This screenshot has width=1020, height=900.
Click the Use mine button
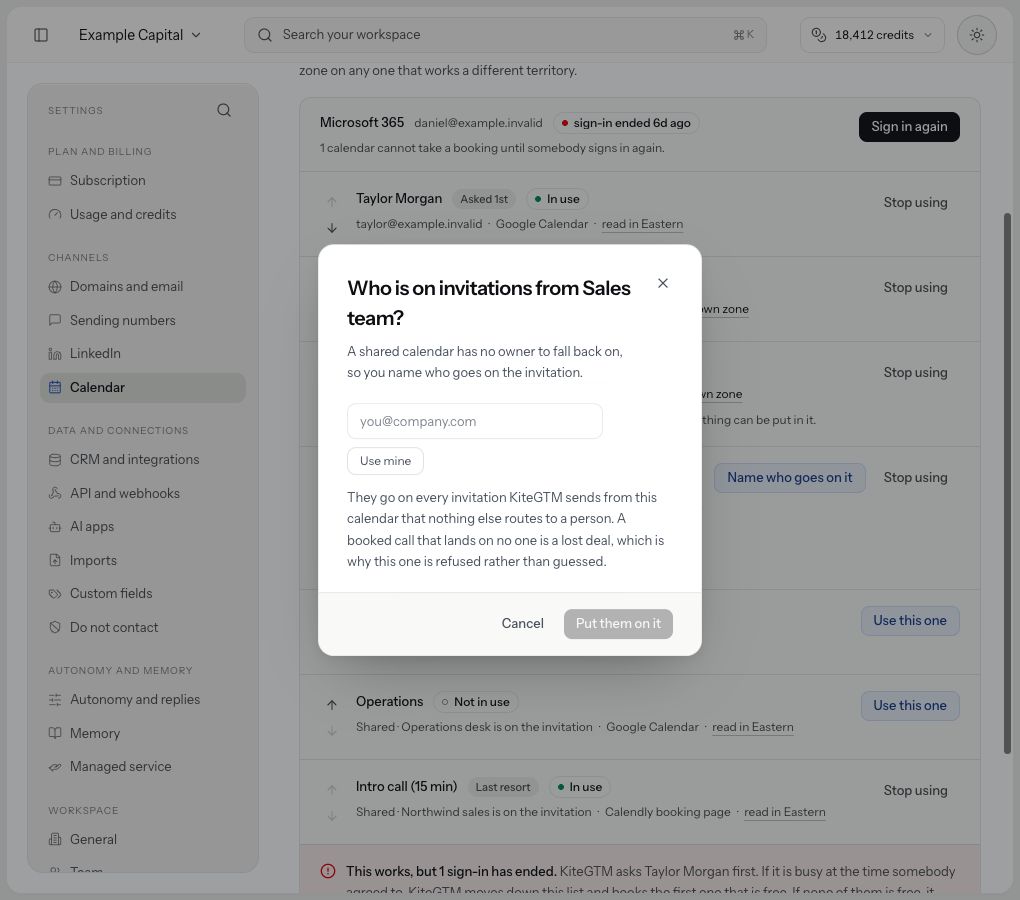pyautogui.click(x=385, y=461)
